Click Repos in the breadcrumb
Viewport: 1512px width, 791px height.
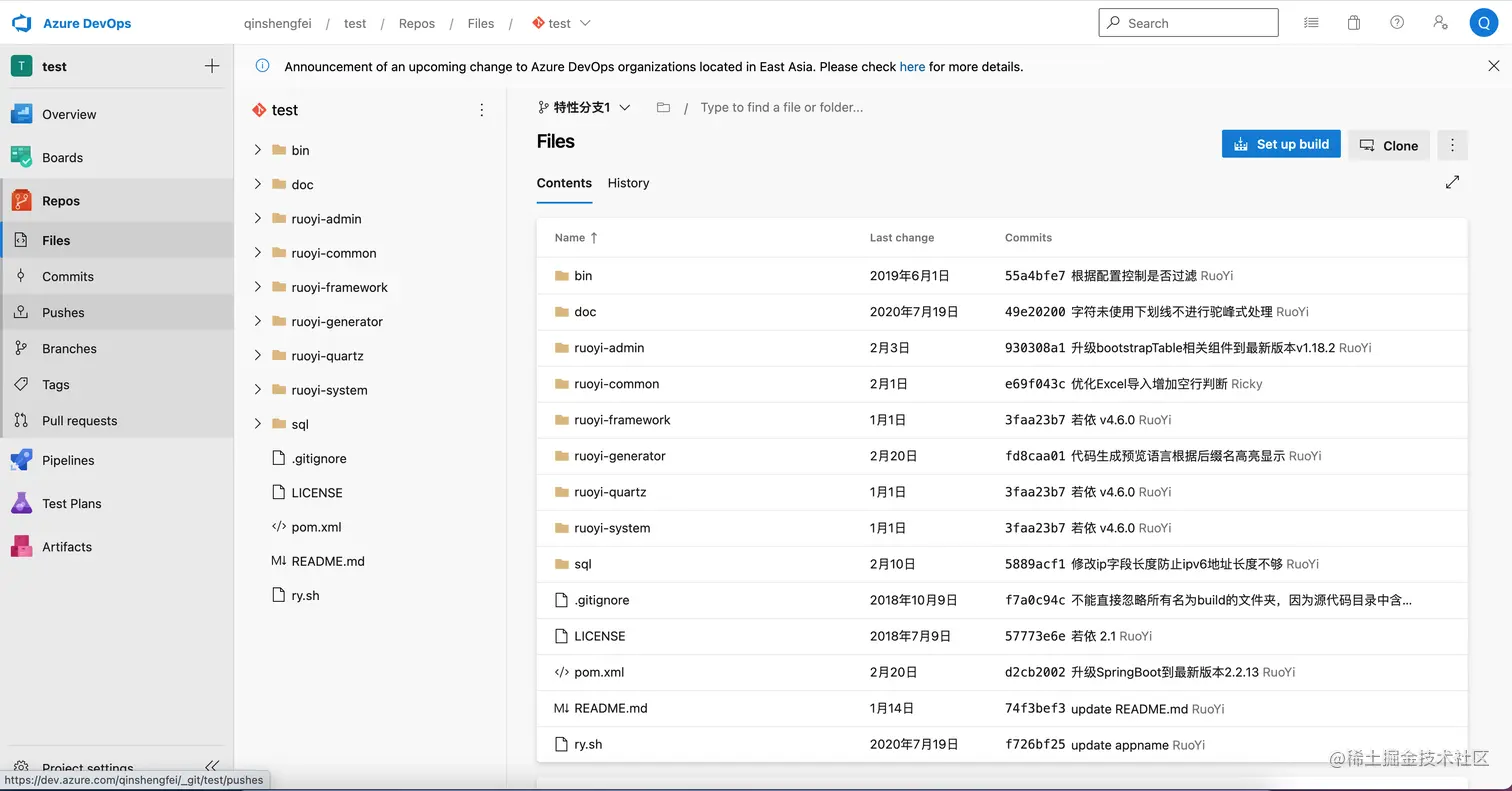(417, 23)
